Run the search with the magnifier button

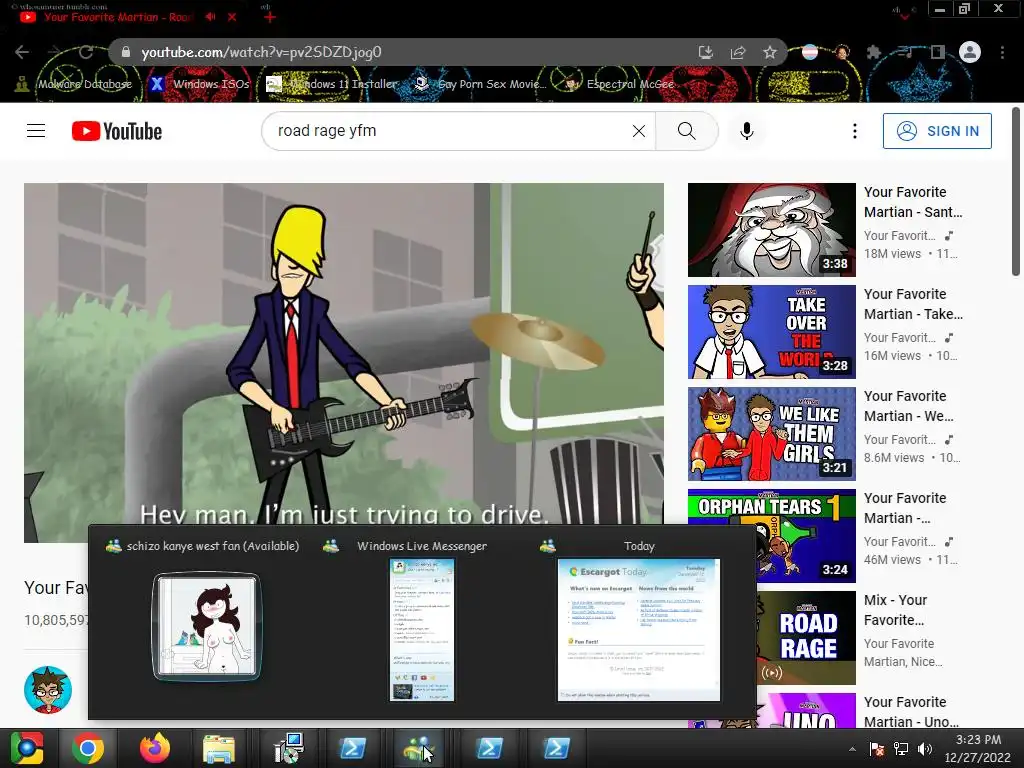686,131
